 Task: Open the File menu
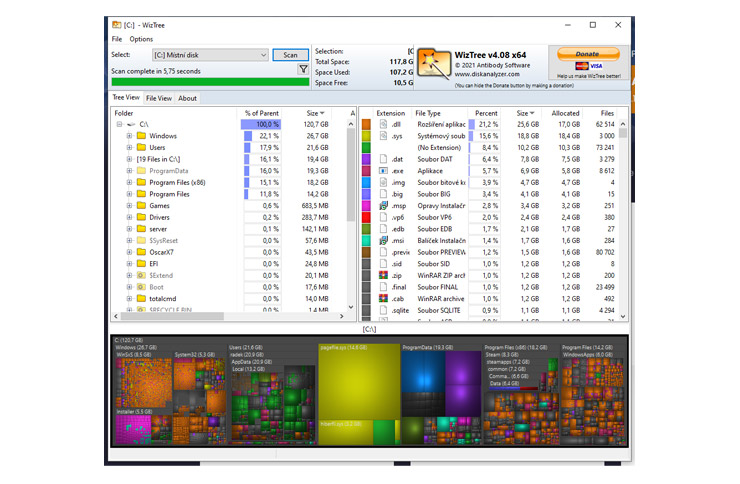117,39
